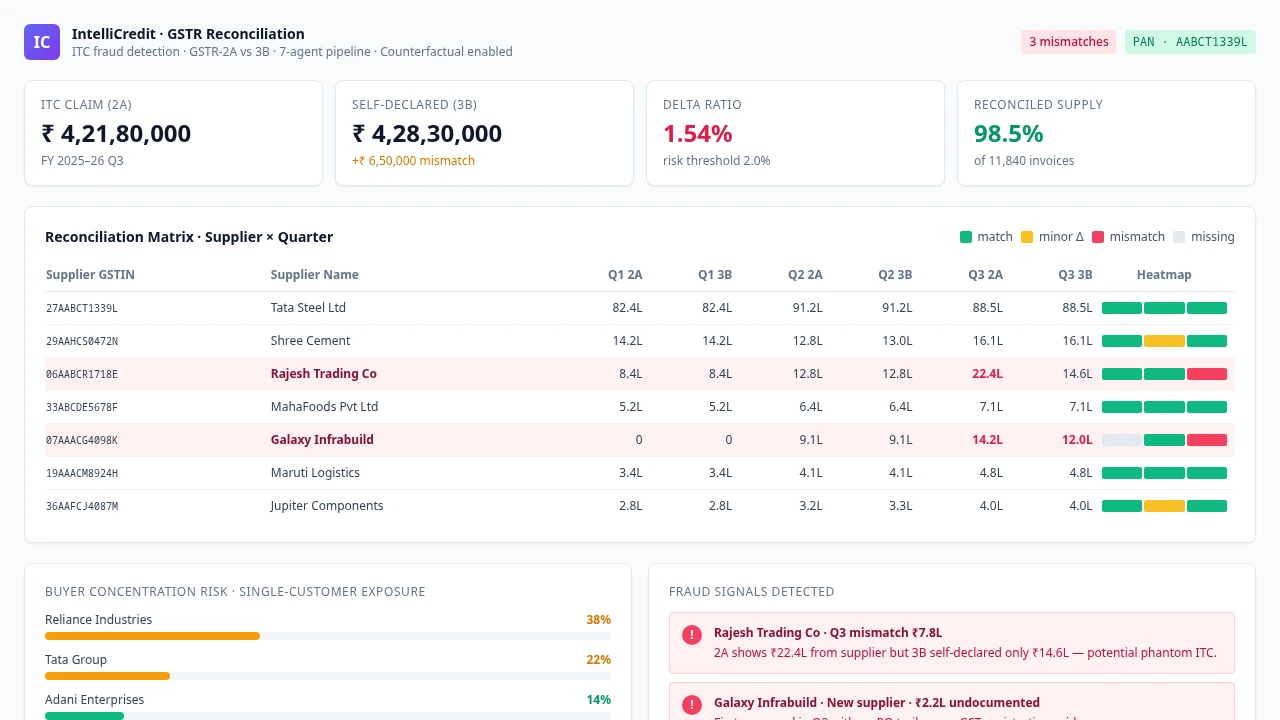The height and width of the screenshot is (720, 1280).
Task: Click Galaxy Infrabuild's red heatmap cell
Action: pos(1207,440)
